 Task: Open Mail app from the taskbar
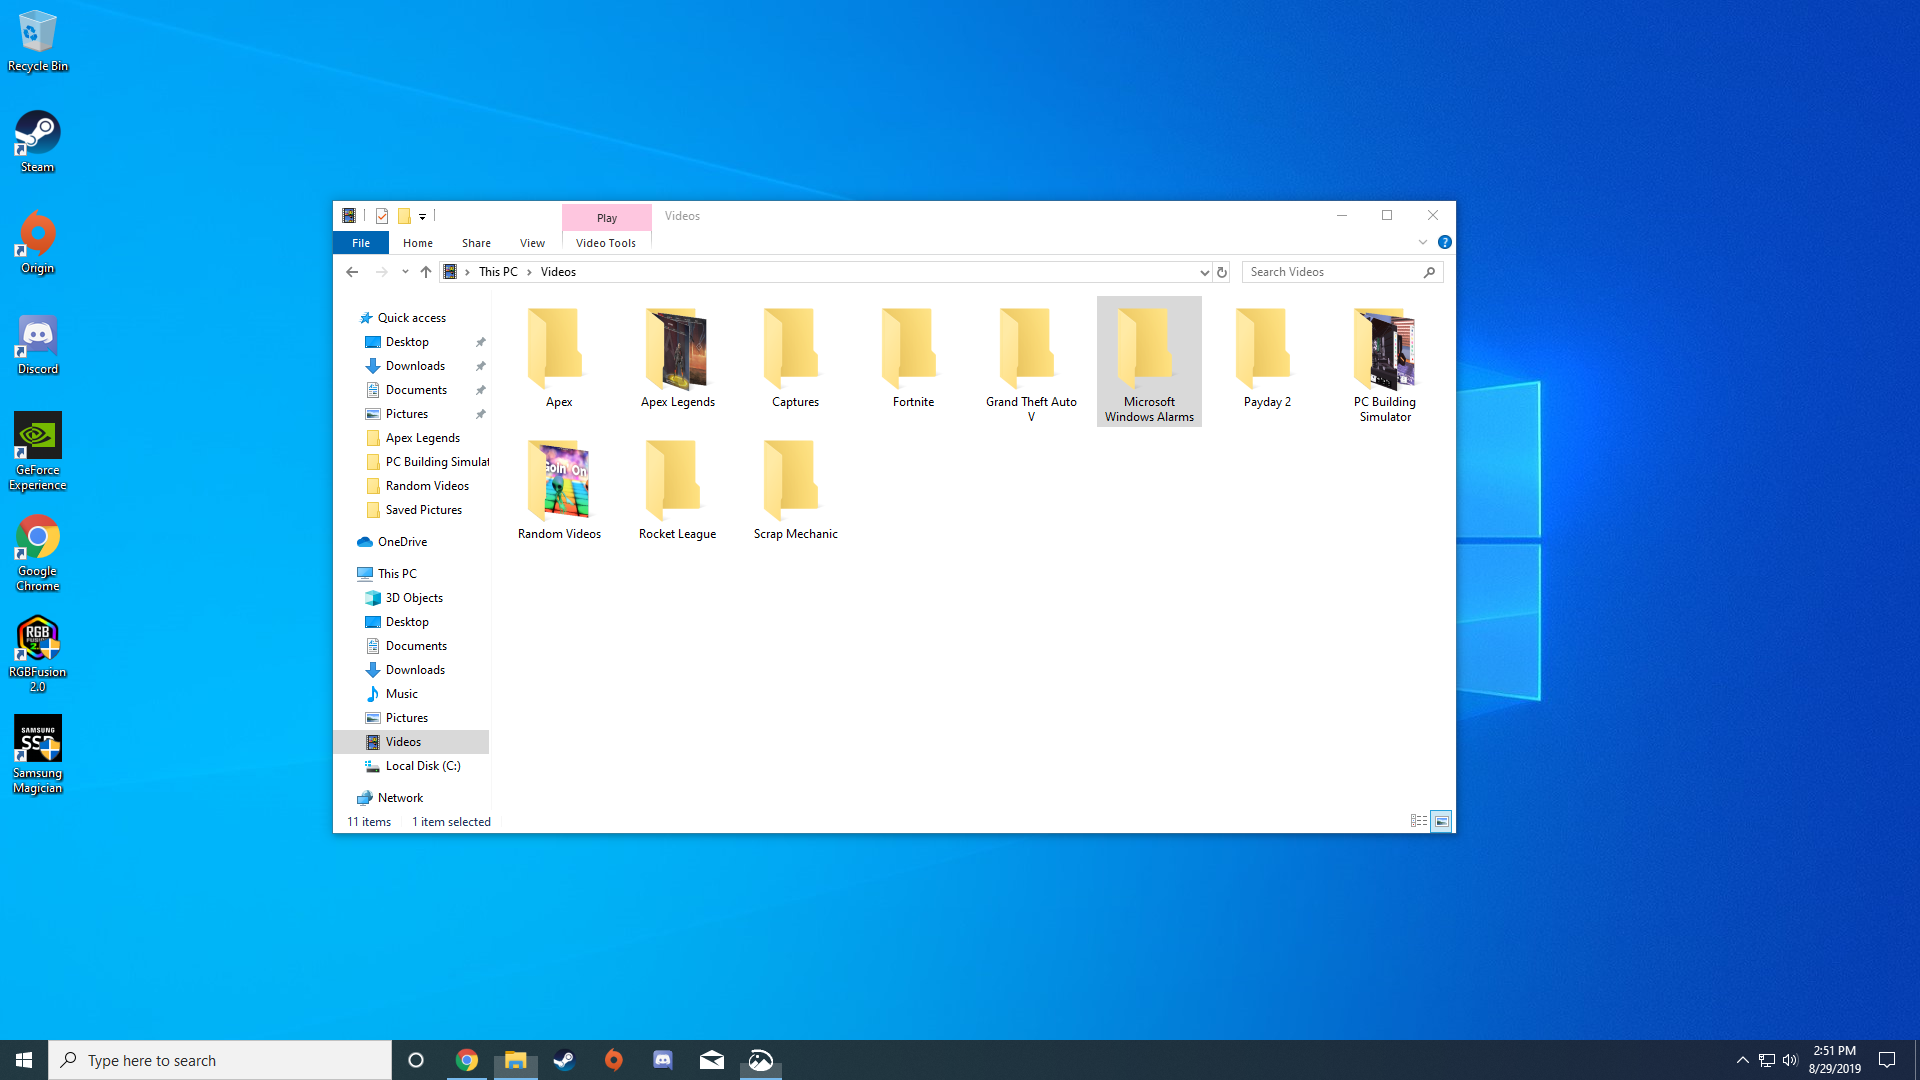tap(712, 1060)
